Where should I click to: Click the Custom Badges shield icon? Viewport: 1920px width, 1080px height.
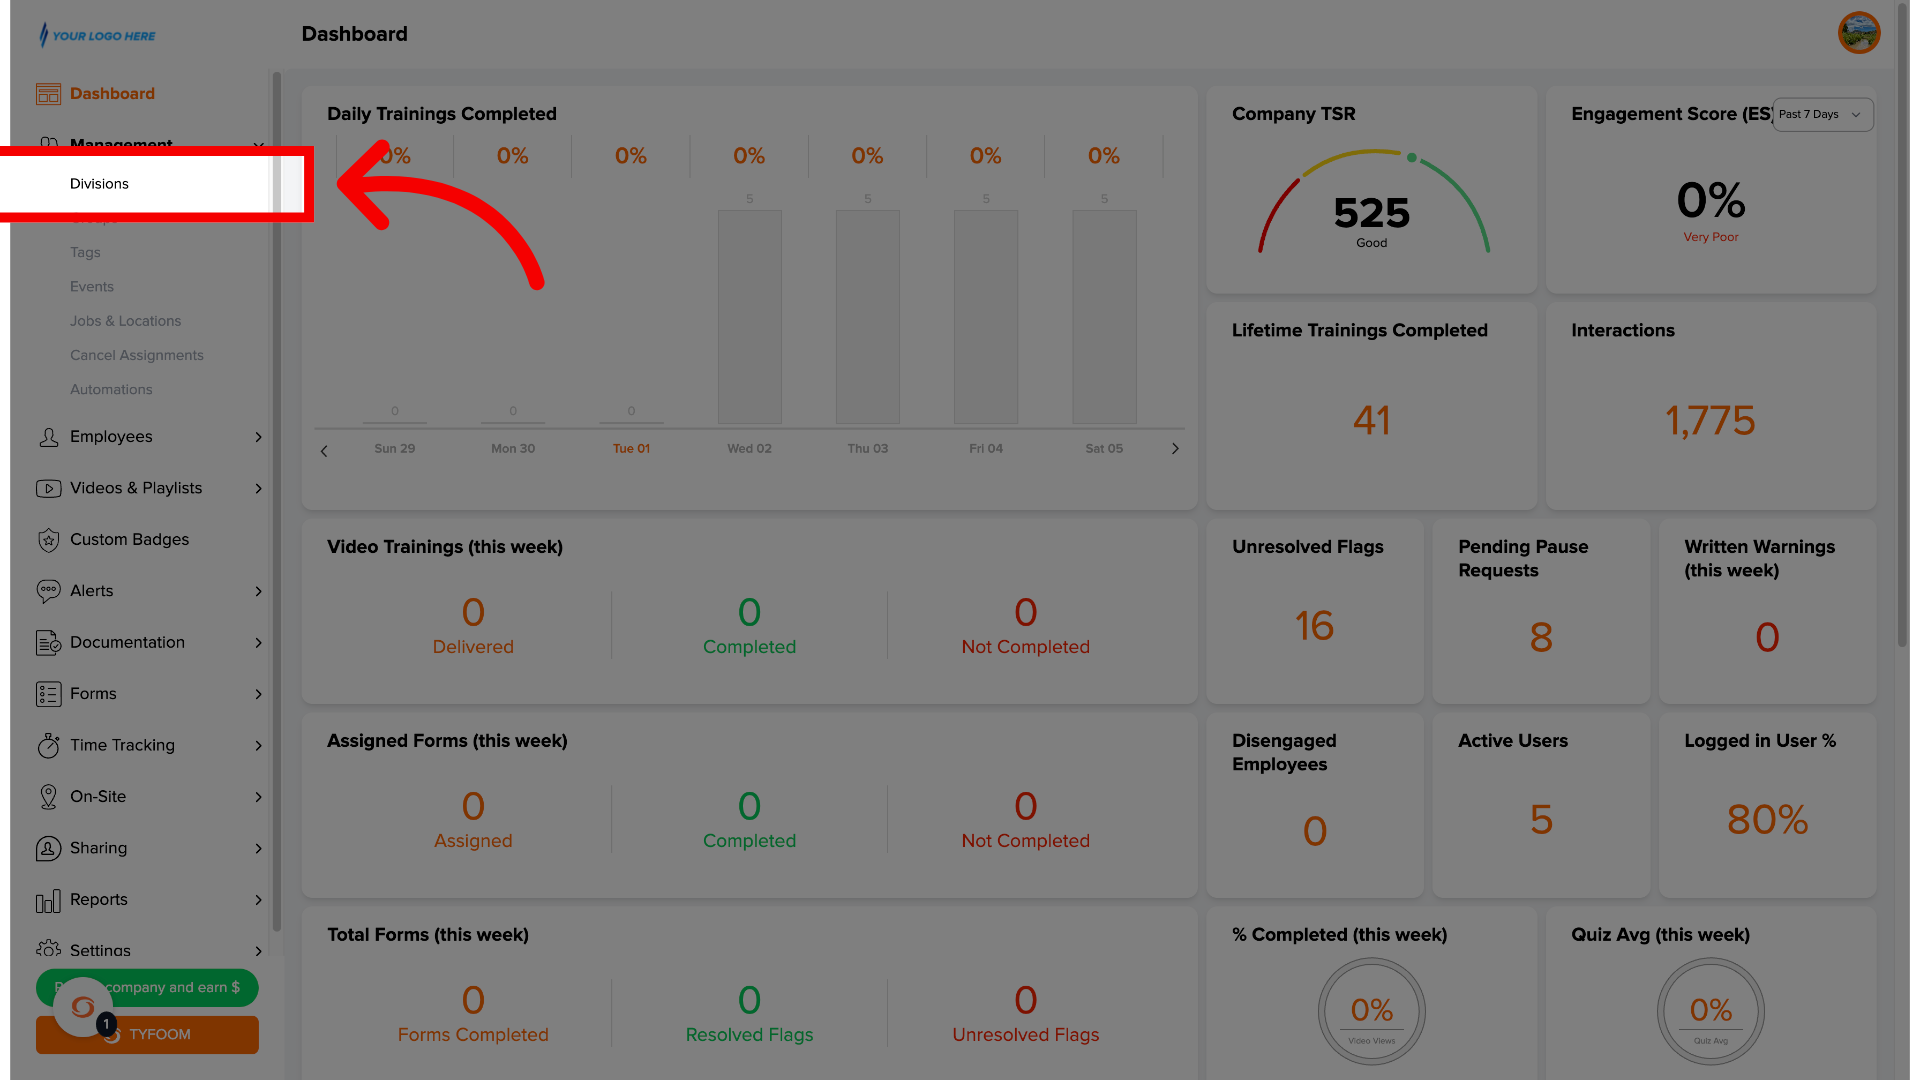tap(48, 540)
